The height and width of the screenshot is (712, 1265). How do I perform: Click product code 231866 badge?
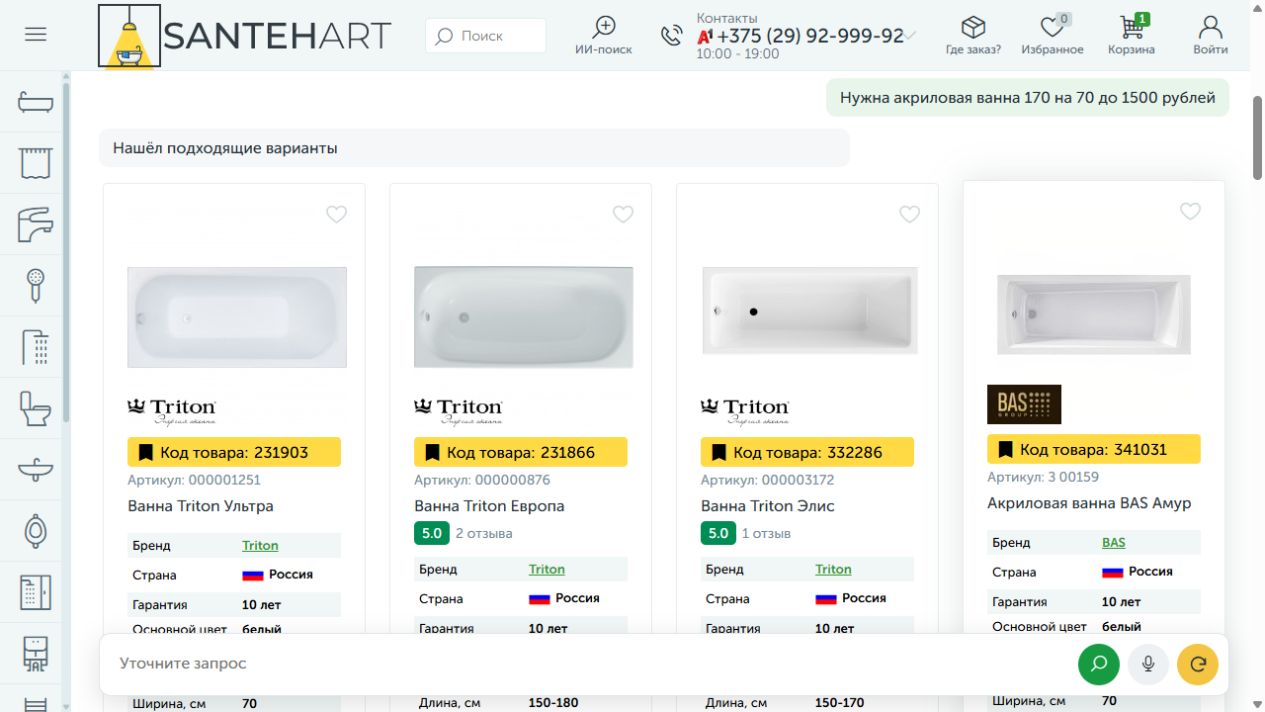(521, 452)
